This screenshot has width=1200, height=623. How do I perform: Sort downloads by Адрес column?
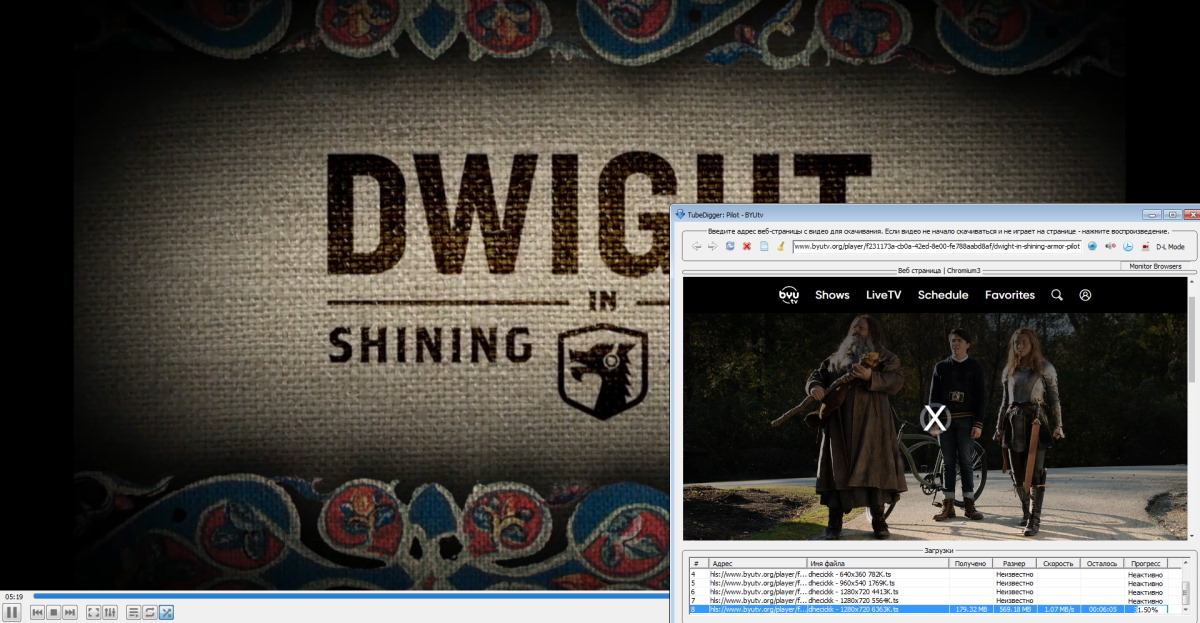tap(757, 563)
